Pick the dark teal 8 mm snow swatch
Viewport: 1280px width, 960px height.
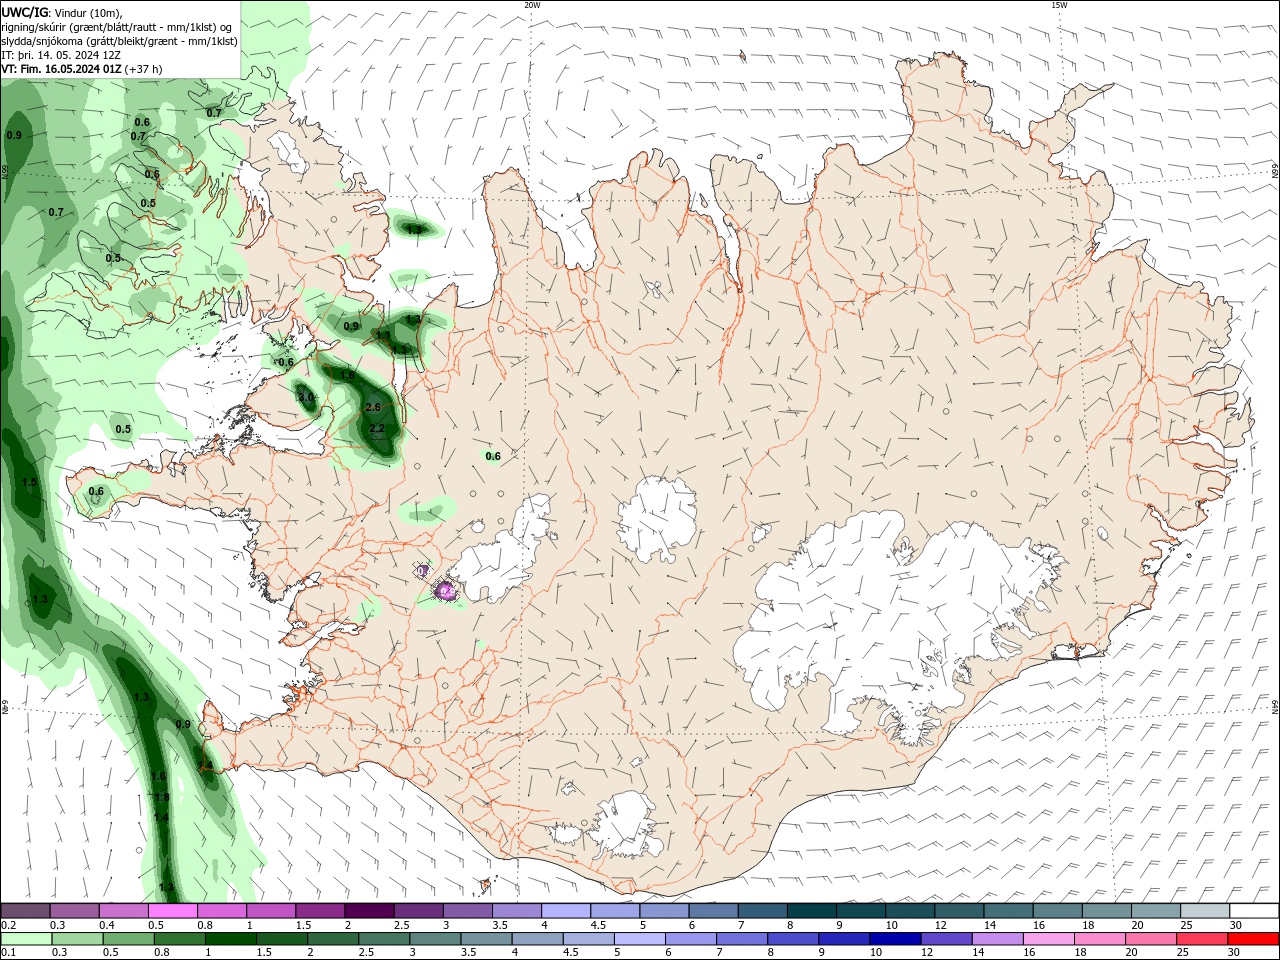coord(811,911)
